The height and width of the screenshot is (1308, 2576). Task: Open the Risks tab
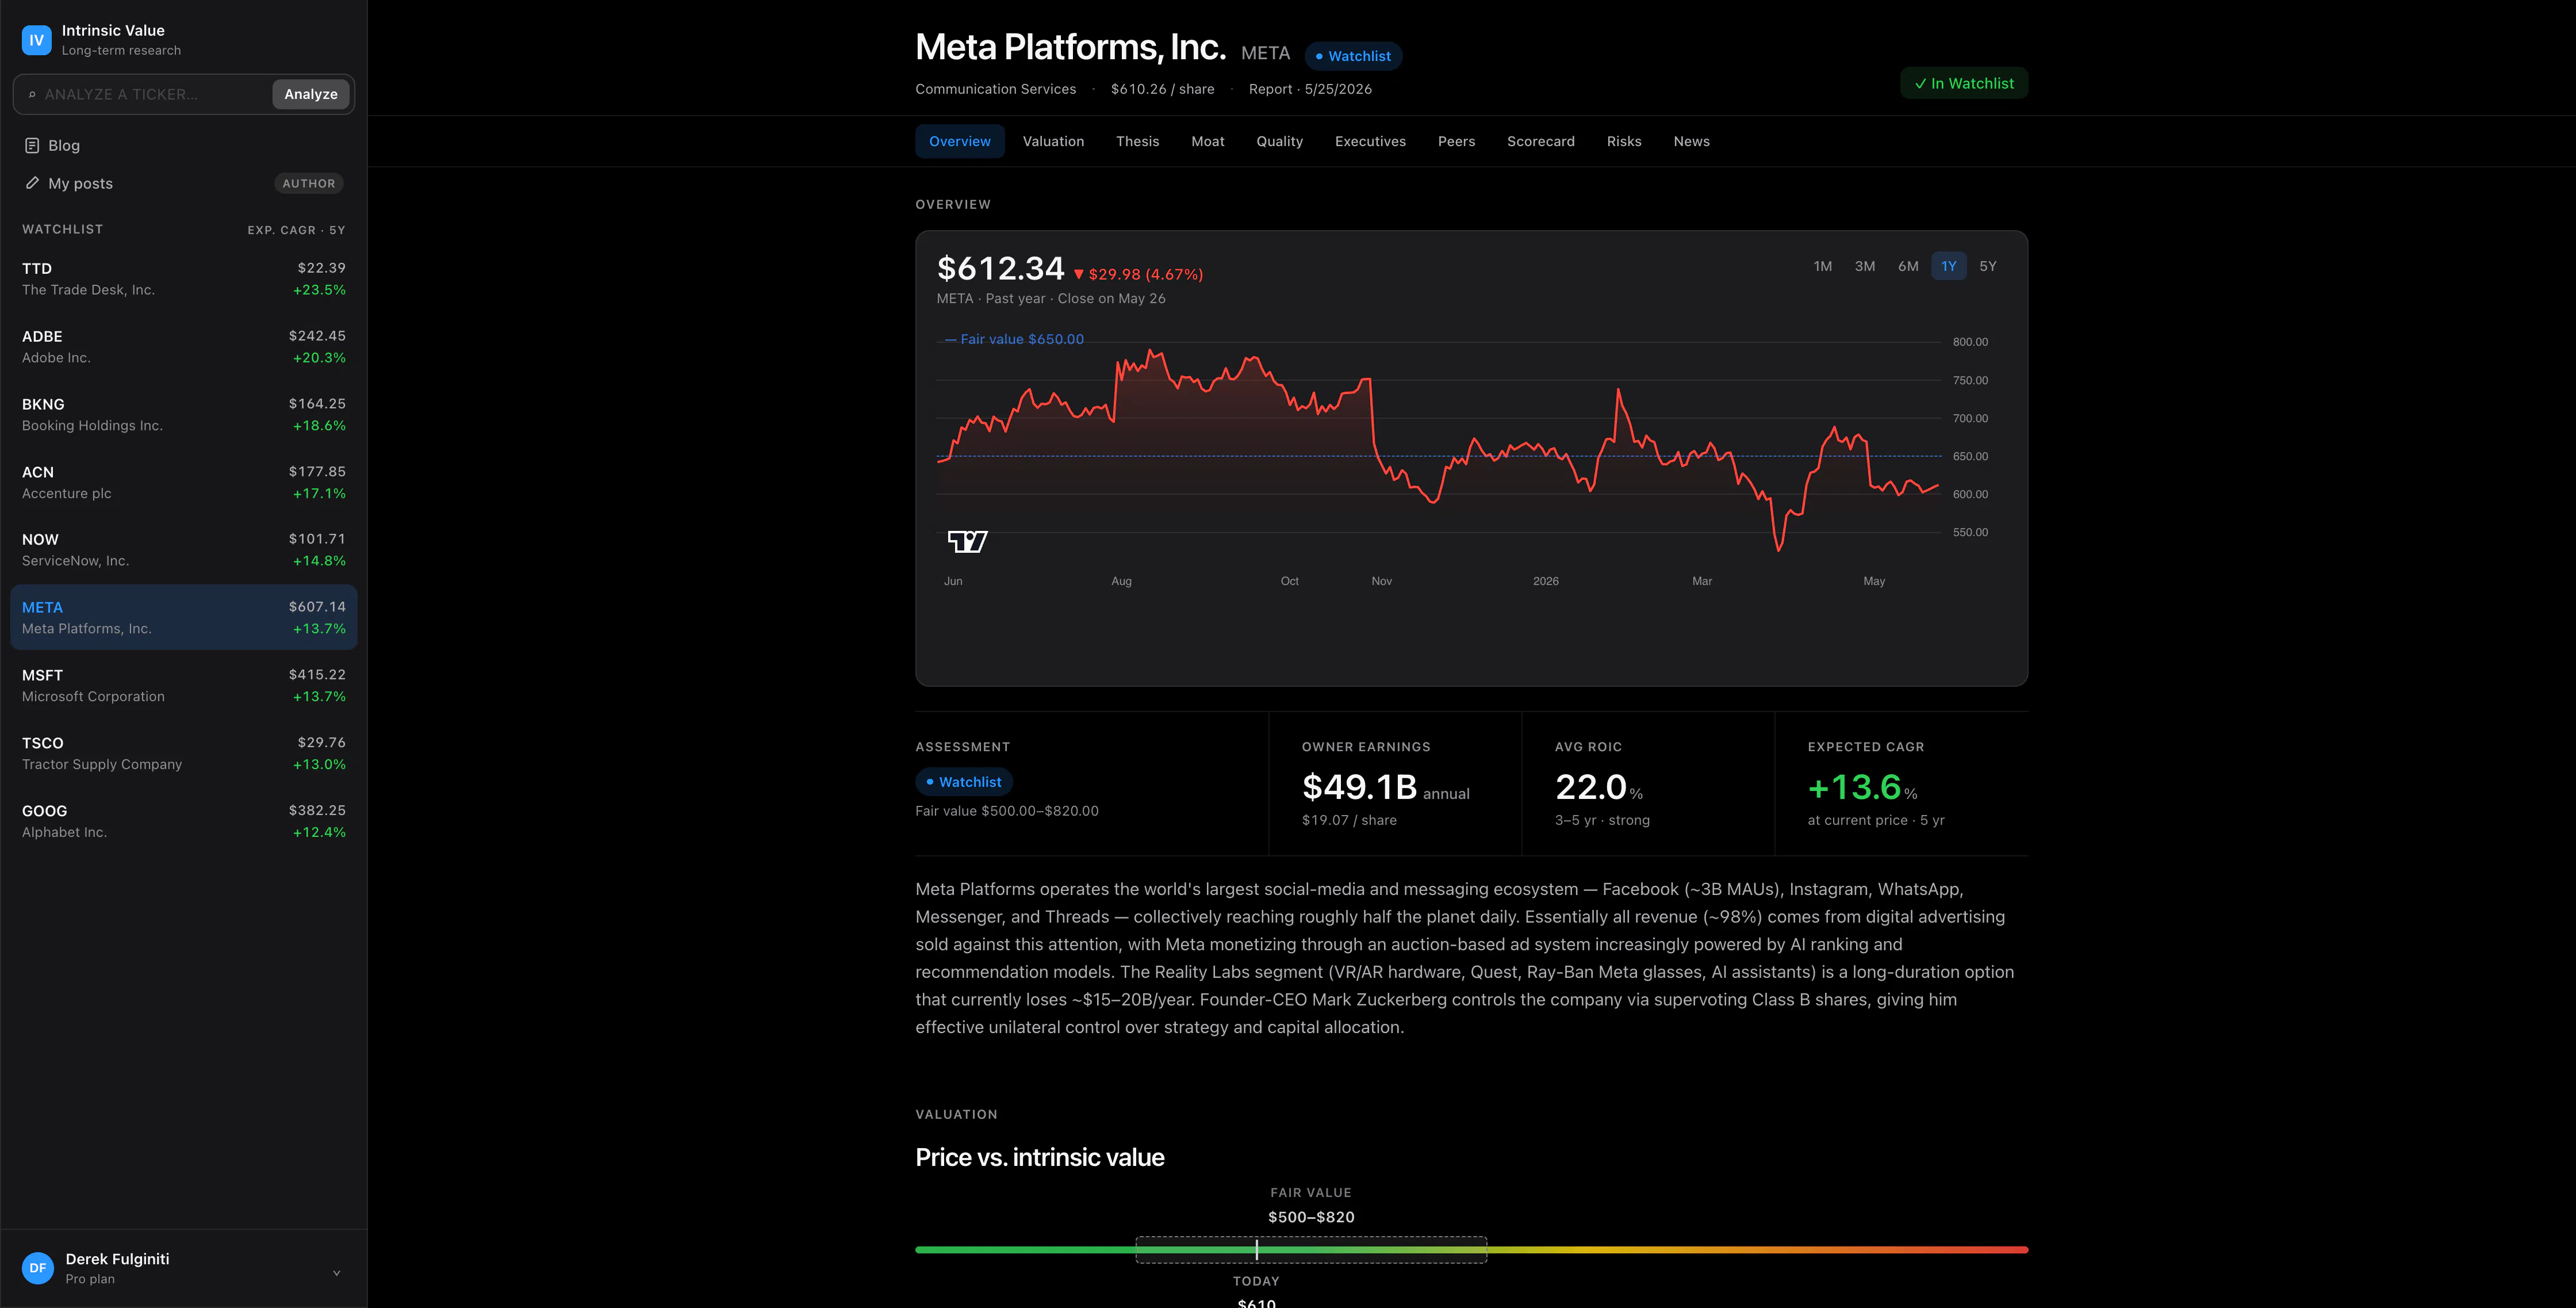(1624, 141)
